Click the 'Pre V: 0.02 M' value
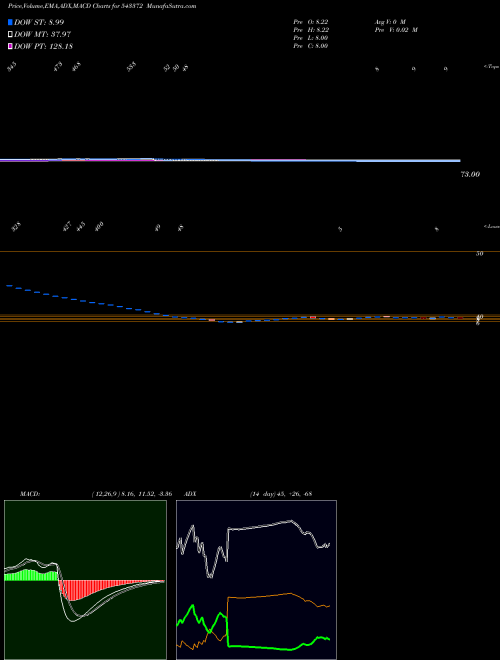 pyautogui.click(x=396, y=30)
